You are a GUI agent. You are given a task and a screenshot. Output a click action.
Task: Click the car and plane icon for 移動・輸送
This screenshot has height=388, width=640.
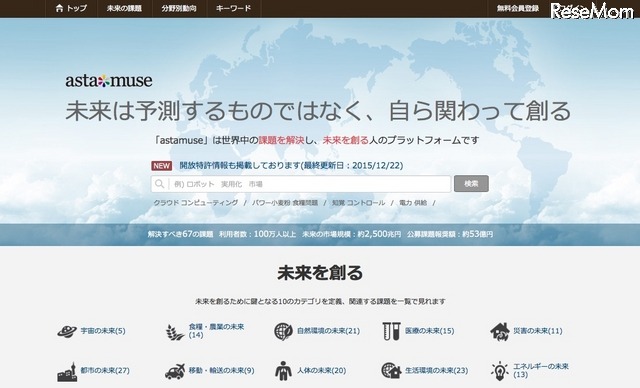click(175, 371)
